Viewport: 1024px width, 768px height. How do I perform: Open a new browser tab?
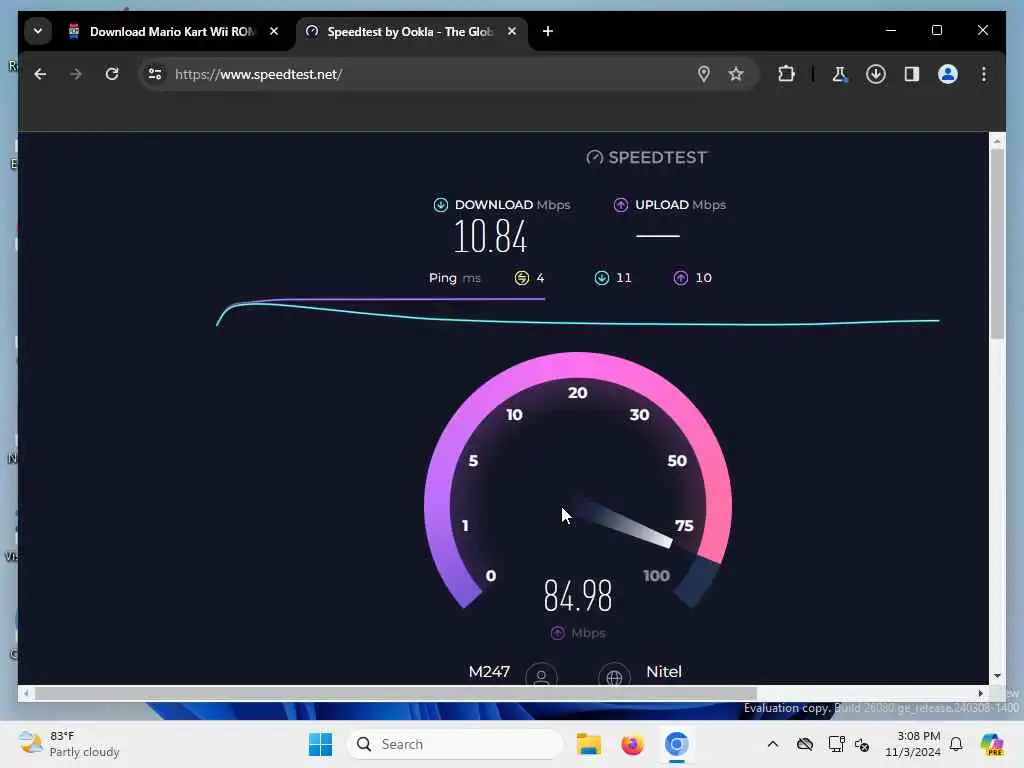point(548,31)
